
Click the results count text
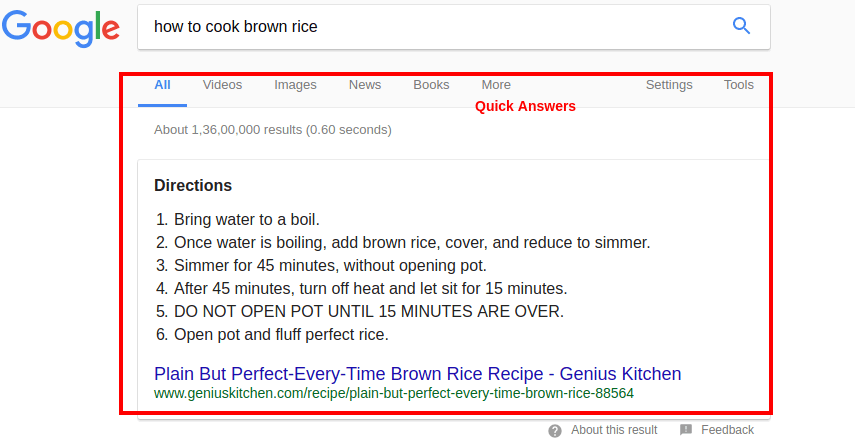(272, 130)
